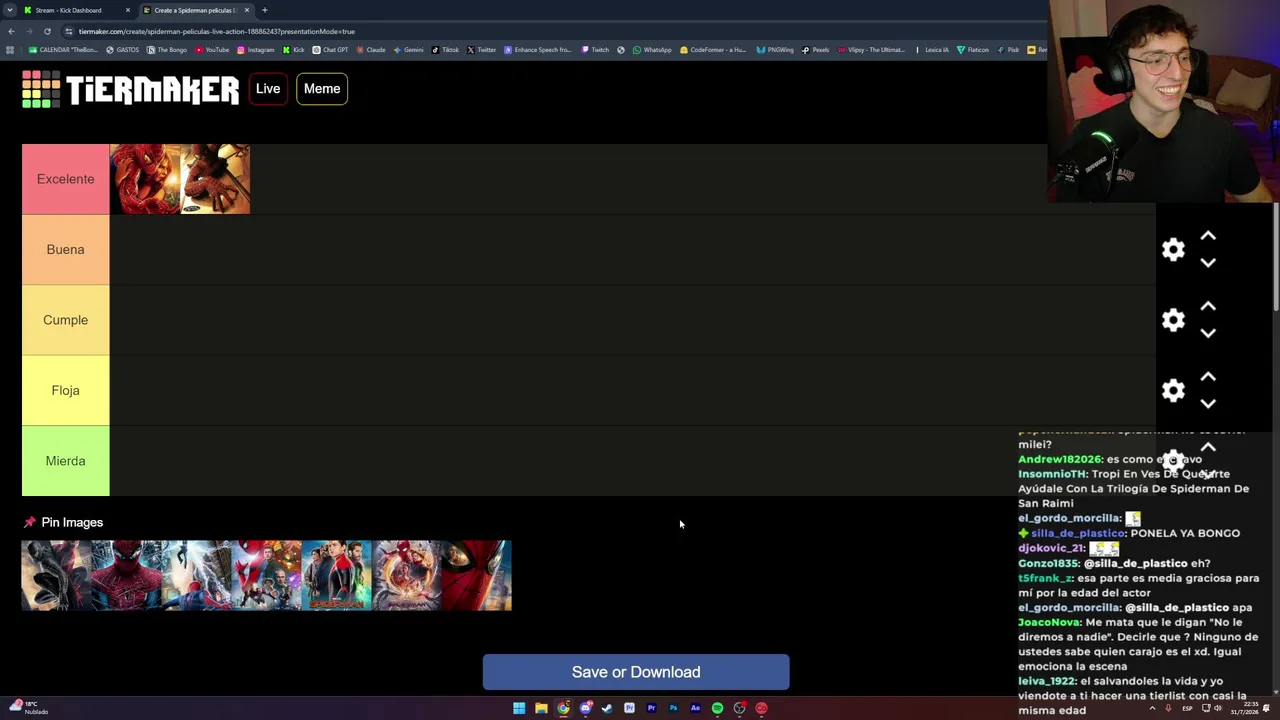Open the Chat GPT bookmark
Screen dimensions: 1280x720
pos(330,50)
